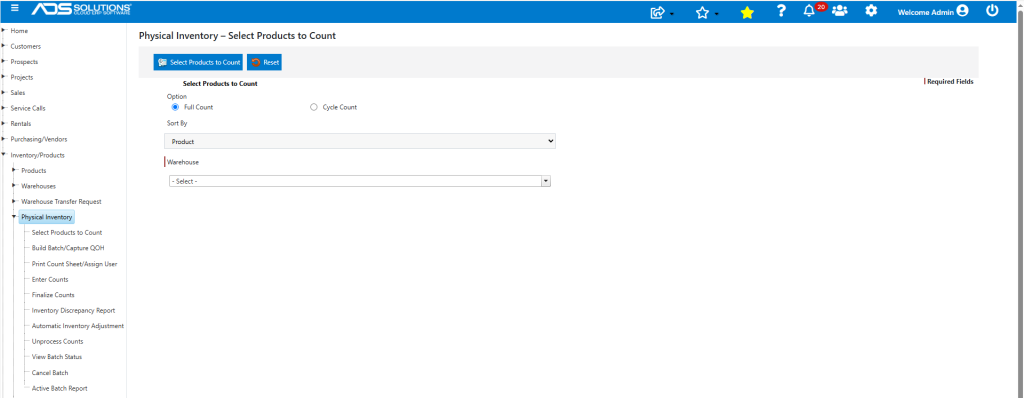Open Unprocess Counts in the sidebar
Screen dimensions: 1024x398
[58, 342]
